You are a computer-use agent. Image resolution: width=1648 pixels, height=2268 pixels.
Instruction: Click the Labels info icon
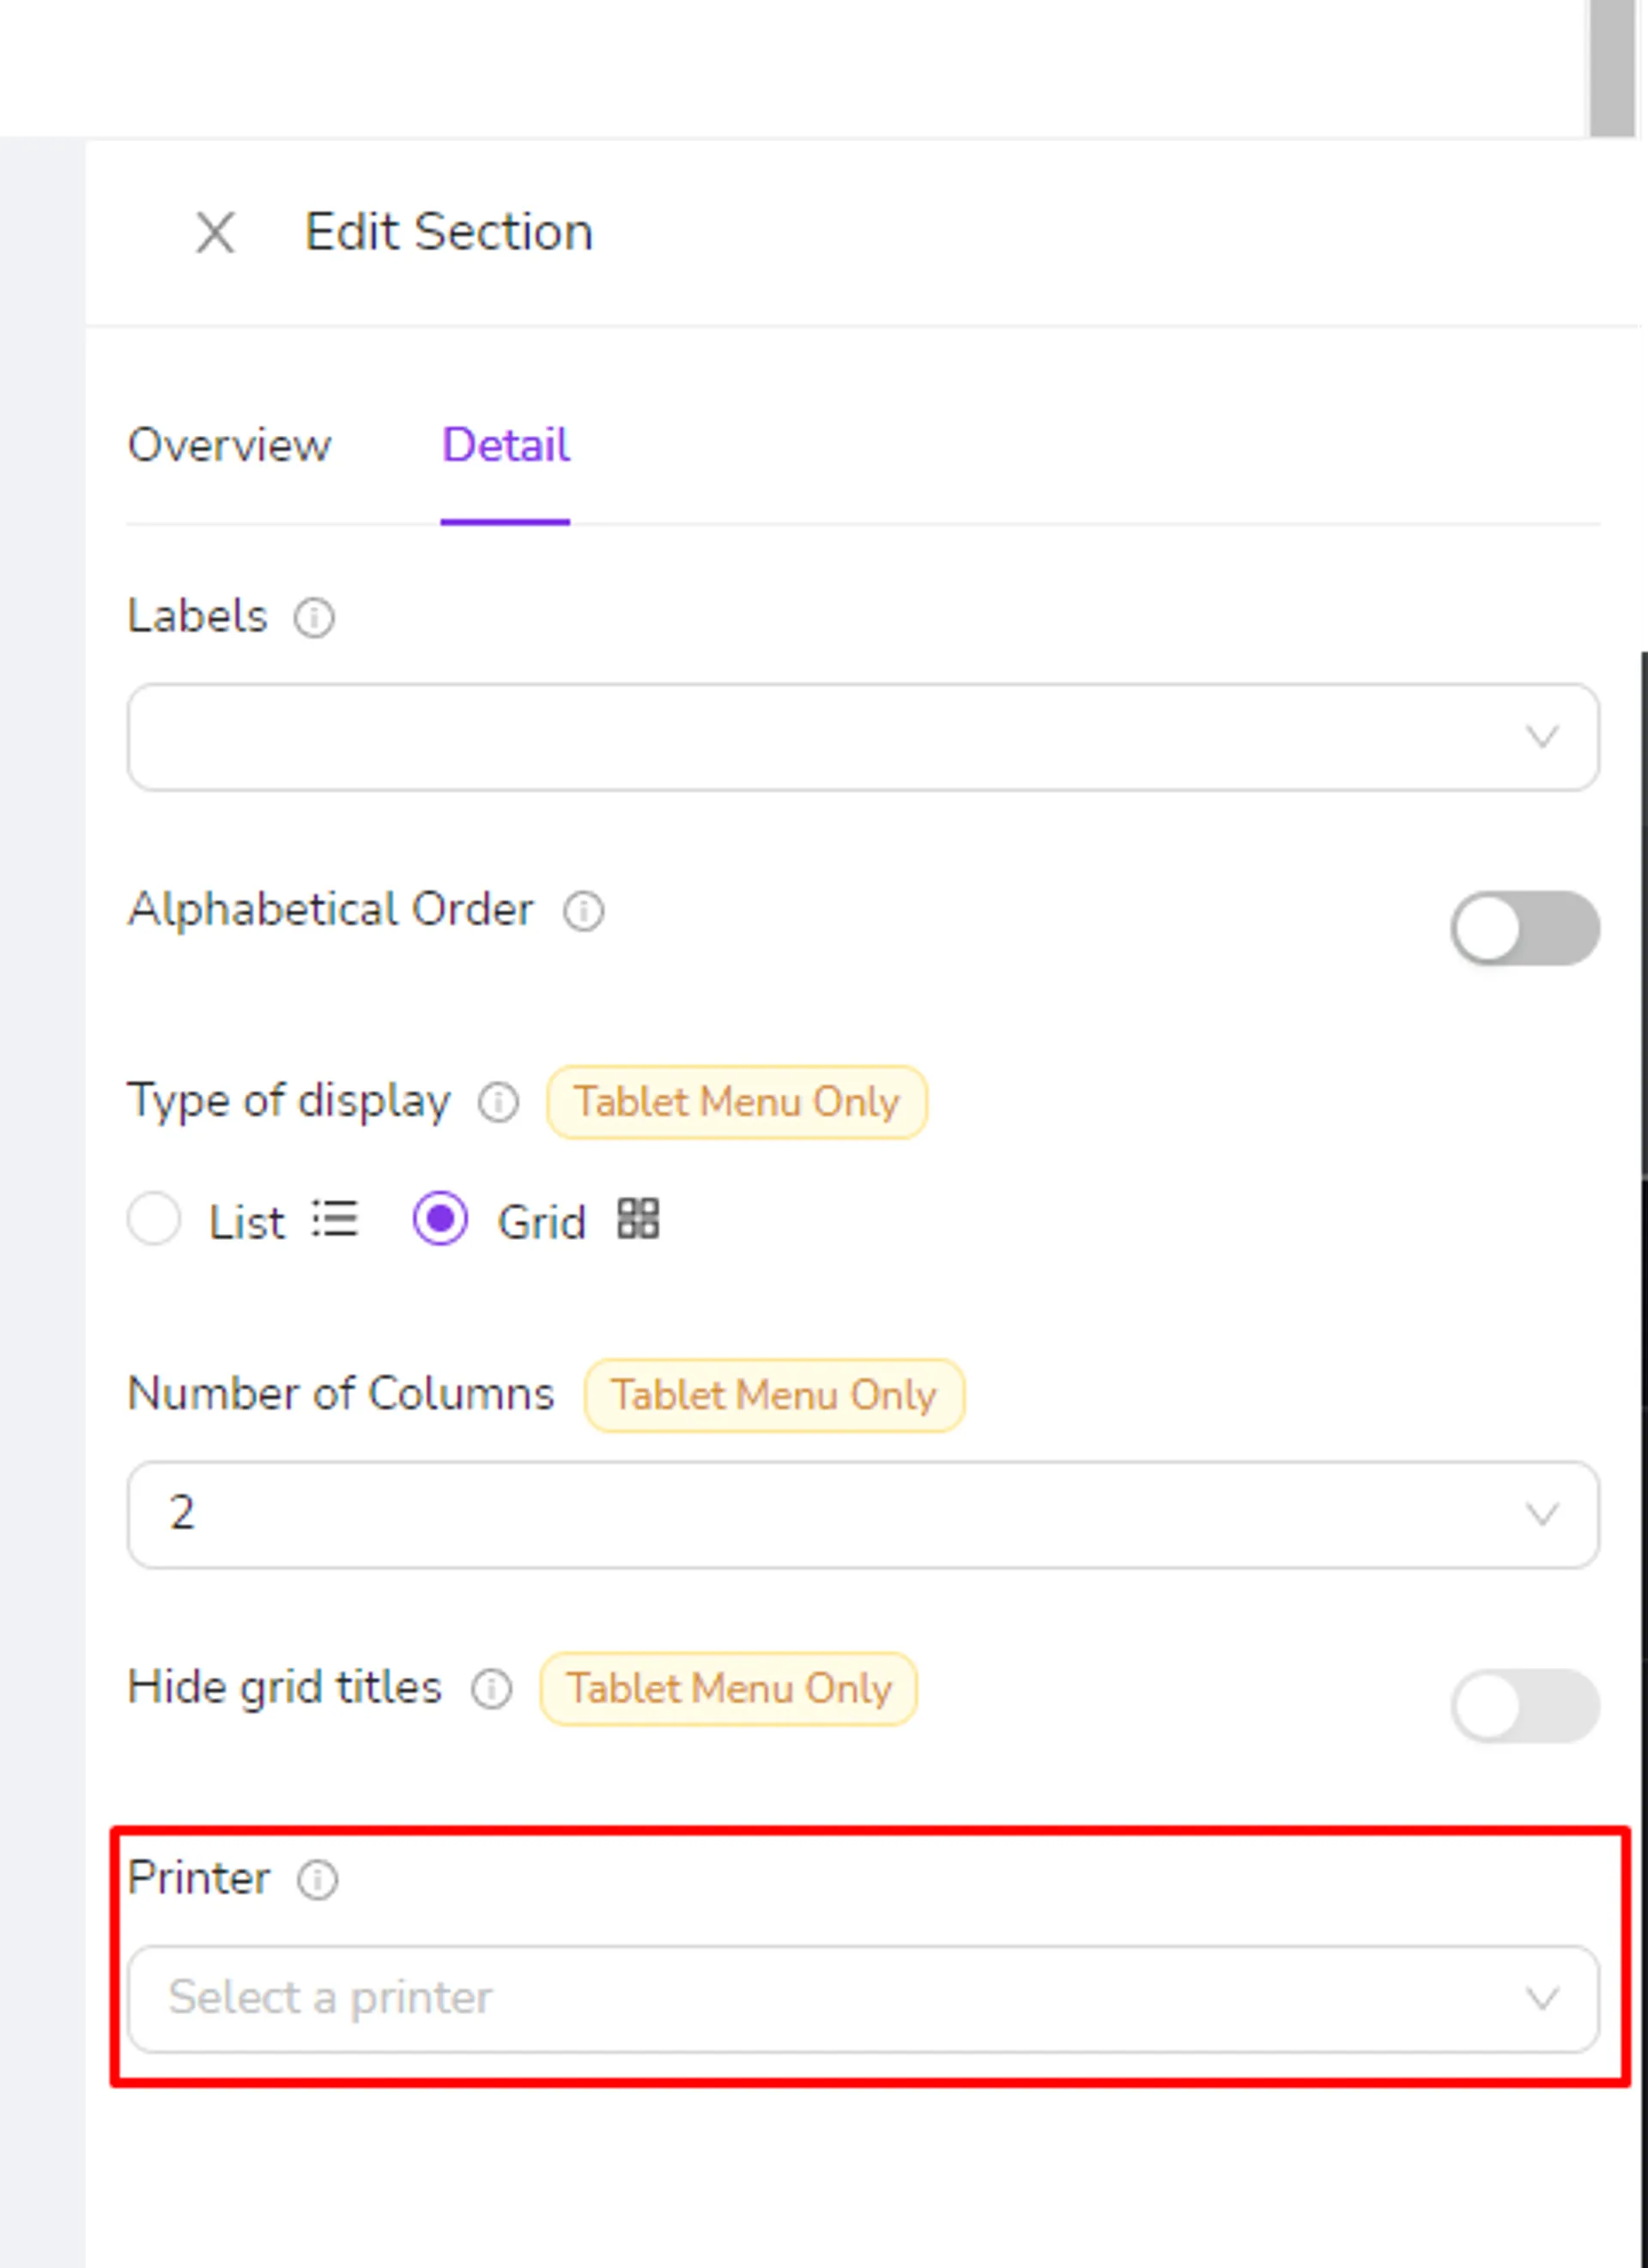pyautogui.click(x=314, y=618)
